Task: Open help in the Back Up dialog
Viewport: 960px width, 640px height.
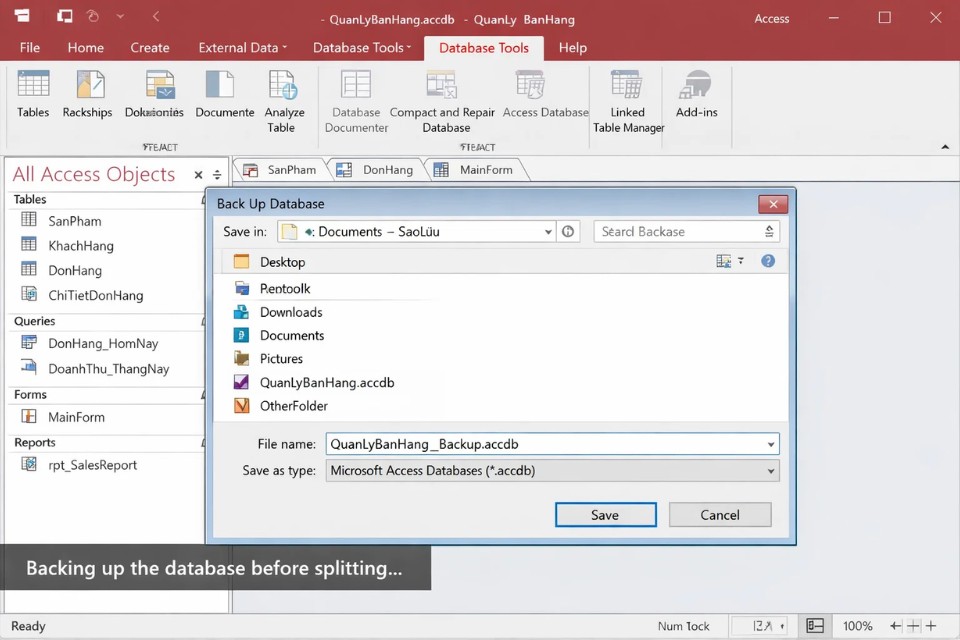Action: point(768,261)
